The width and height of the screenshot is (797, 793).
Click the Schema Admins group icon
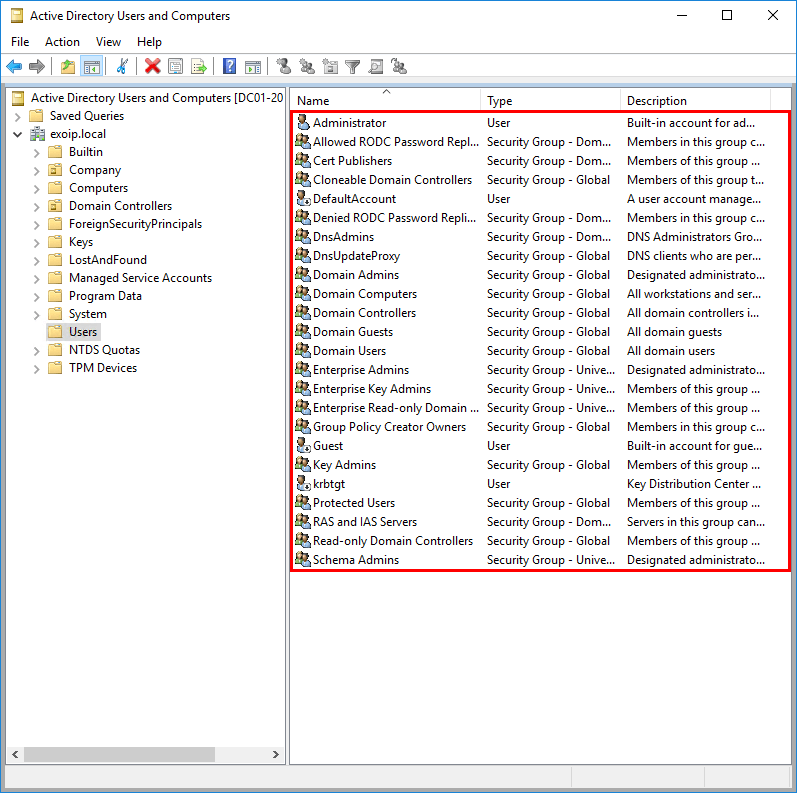[x=303, y=559]
